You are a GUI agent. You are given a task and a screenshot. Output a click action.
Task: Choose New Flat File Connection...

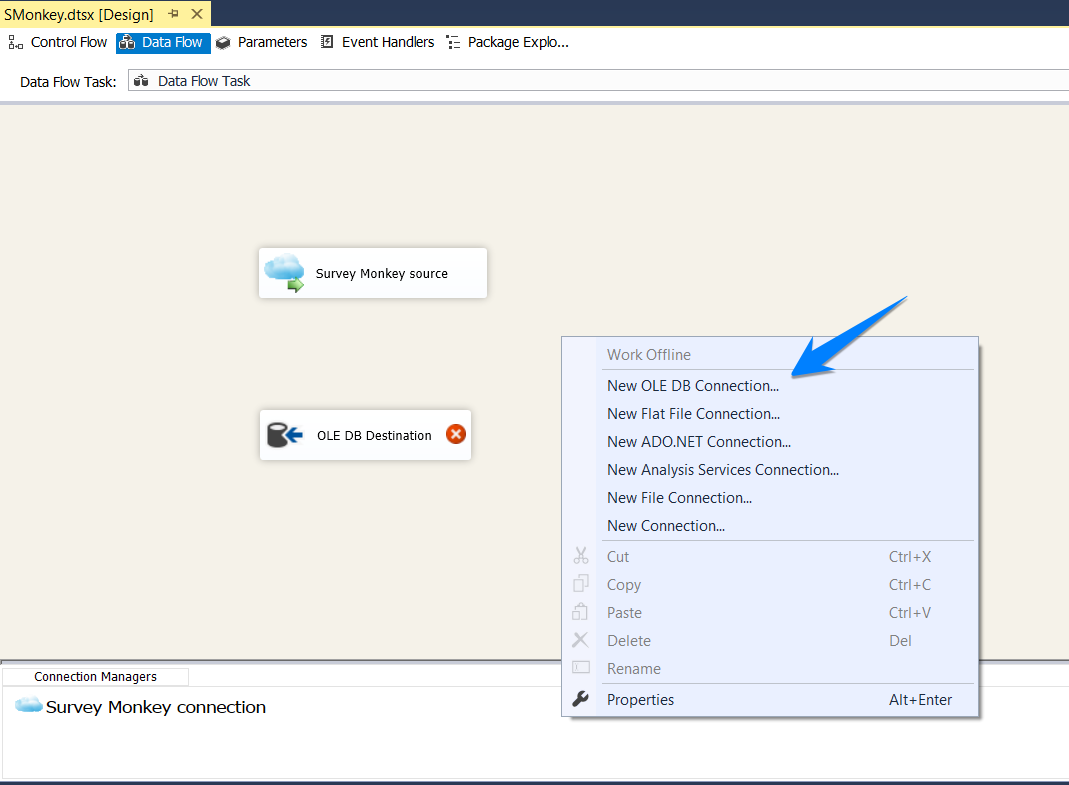787,413
